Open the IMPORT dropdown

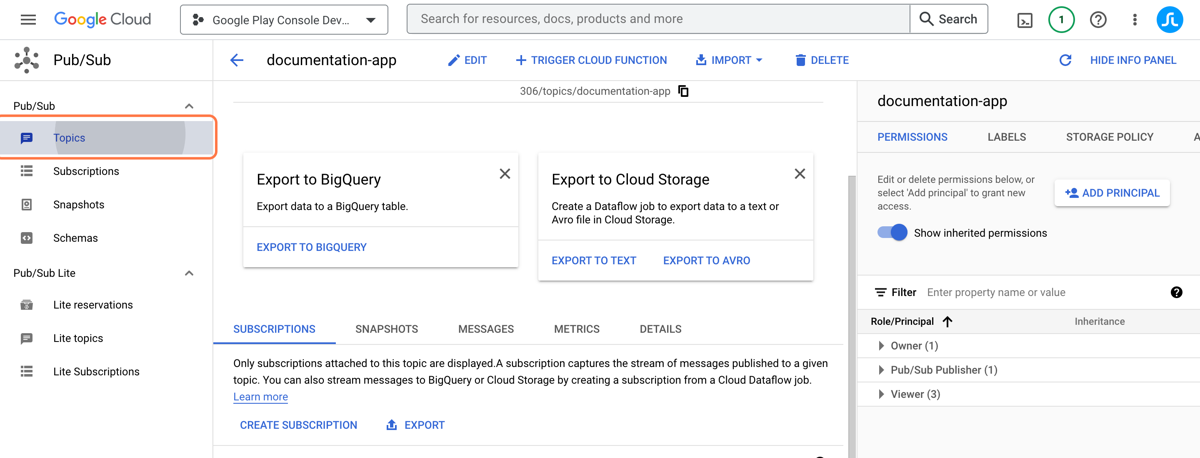click(x=729, y=60)
